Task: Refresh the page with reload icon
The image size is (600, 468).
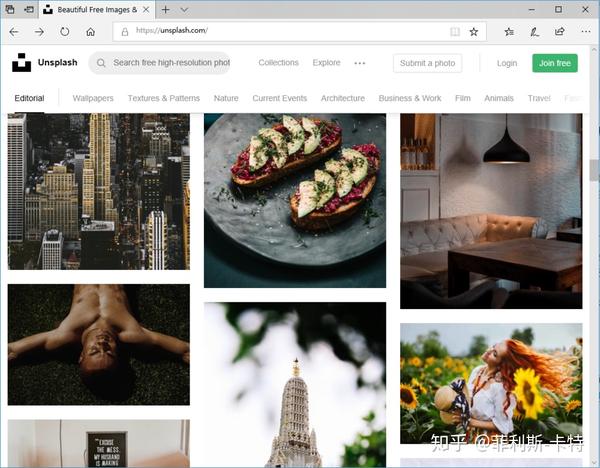Action: 65,32
